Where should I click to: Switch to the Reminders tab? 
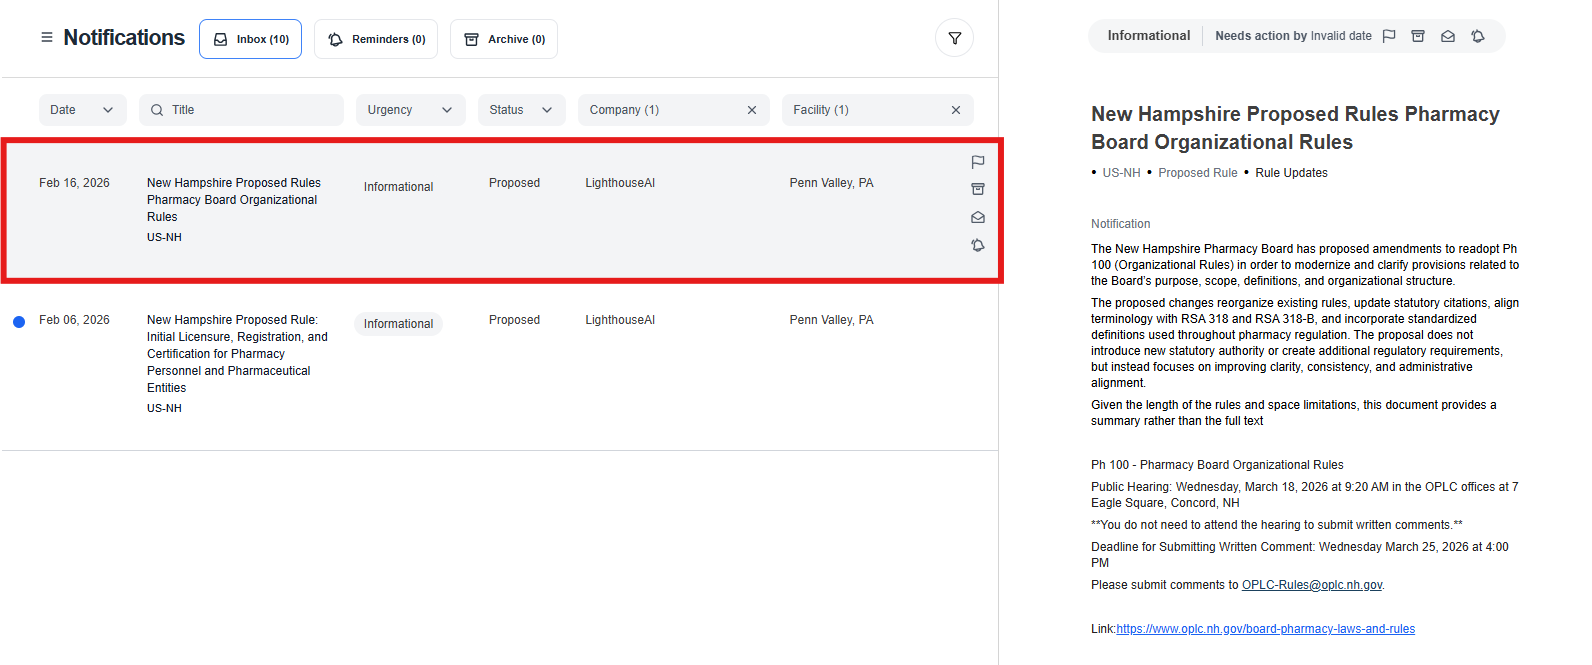376,39
